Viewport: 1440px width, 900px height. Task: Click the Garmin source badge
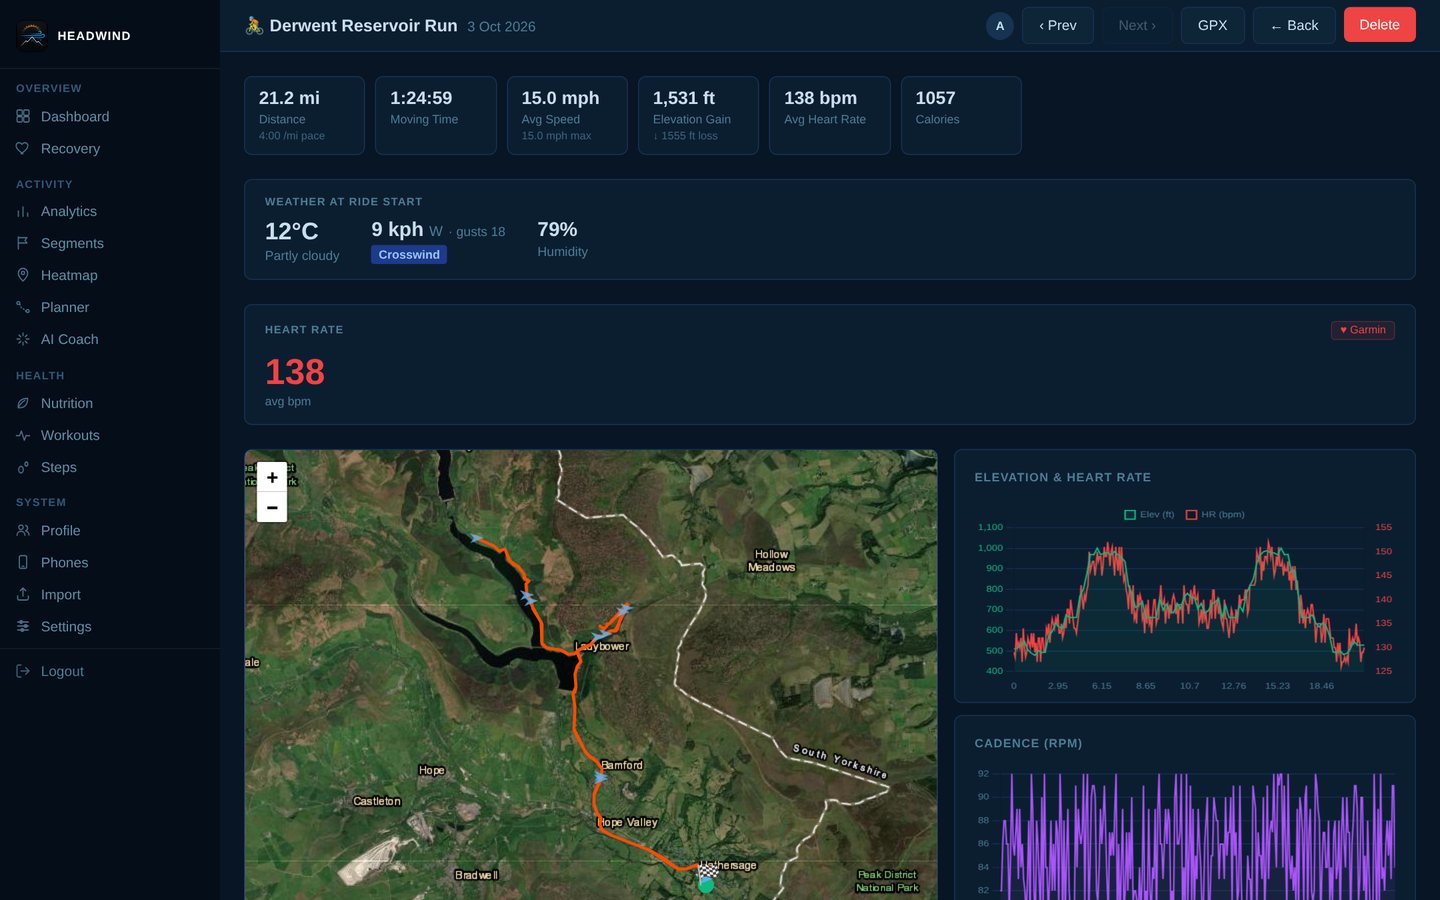(x=1363, y=330)
